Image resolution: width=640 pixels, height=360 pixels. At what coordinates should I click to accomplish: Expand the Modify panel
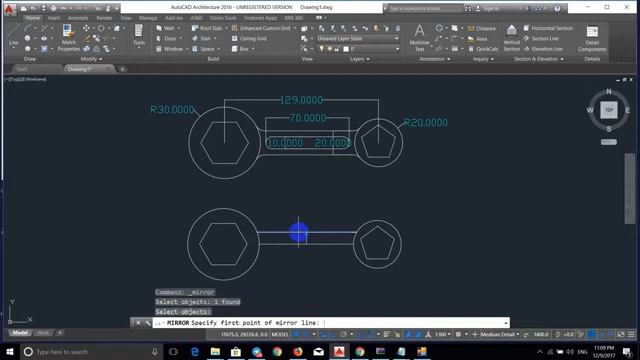(x=91, y=59)
